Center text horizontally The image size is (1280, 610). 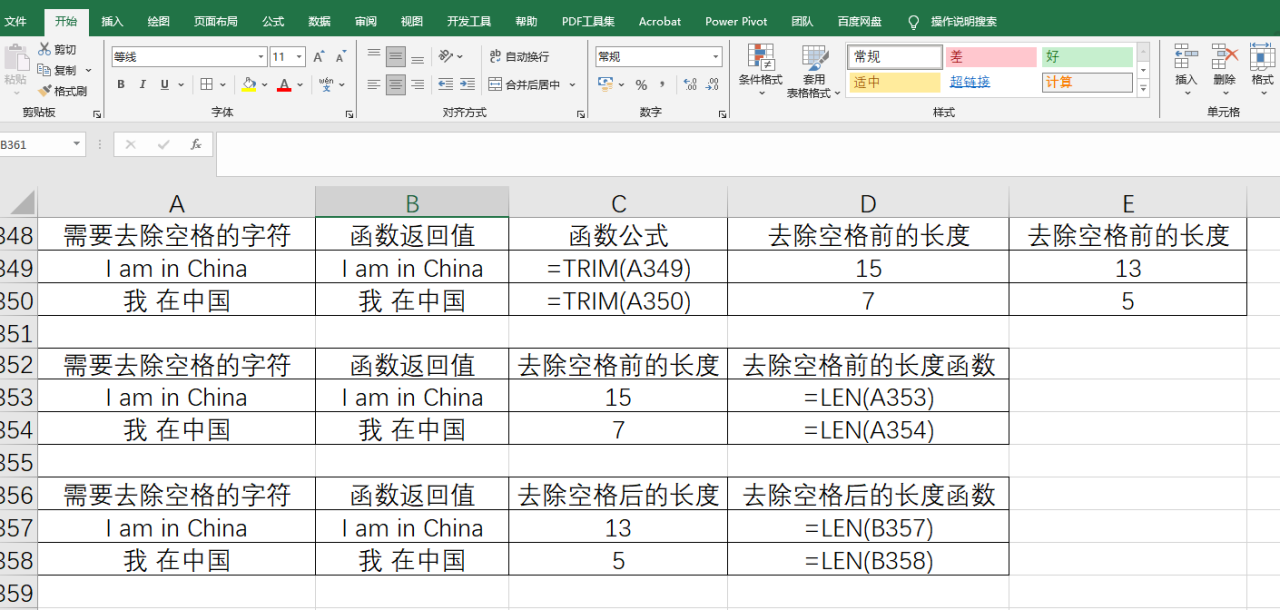pos(396,85)
